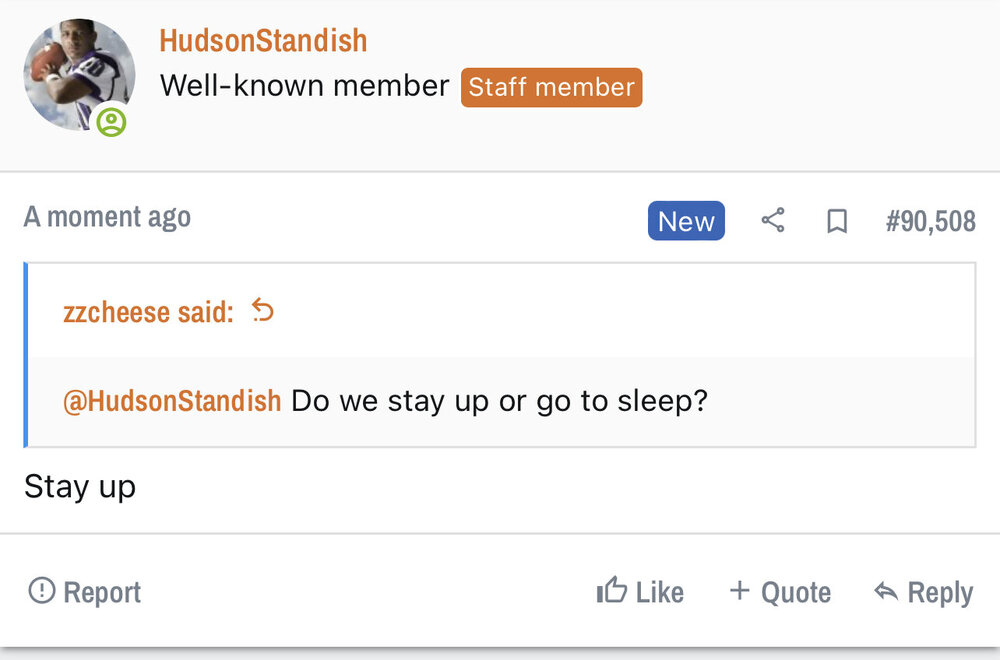
Task: Open the HudsonStandish profile name link
Action: 263,41
